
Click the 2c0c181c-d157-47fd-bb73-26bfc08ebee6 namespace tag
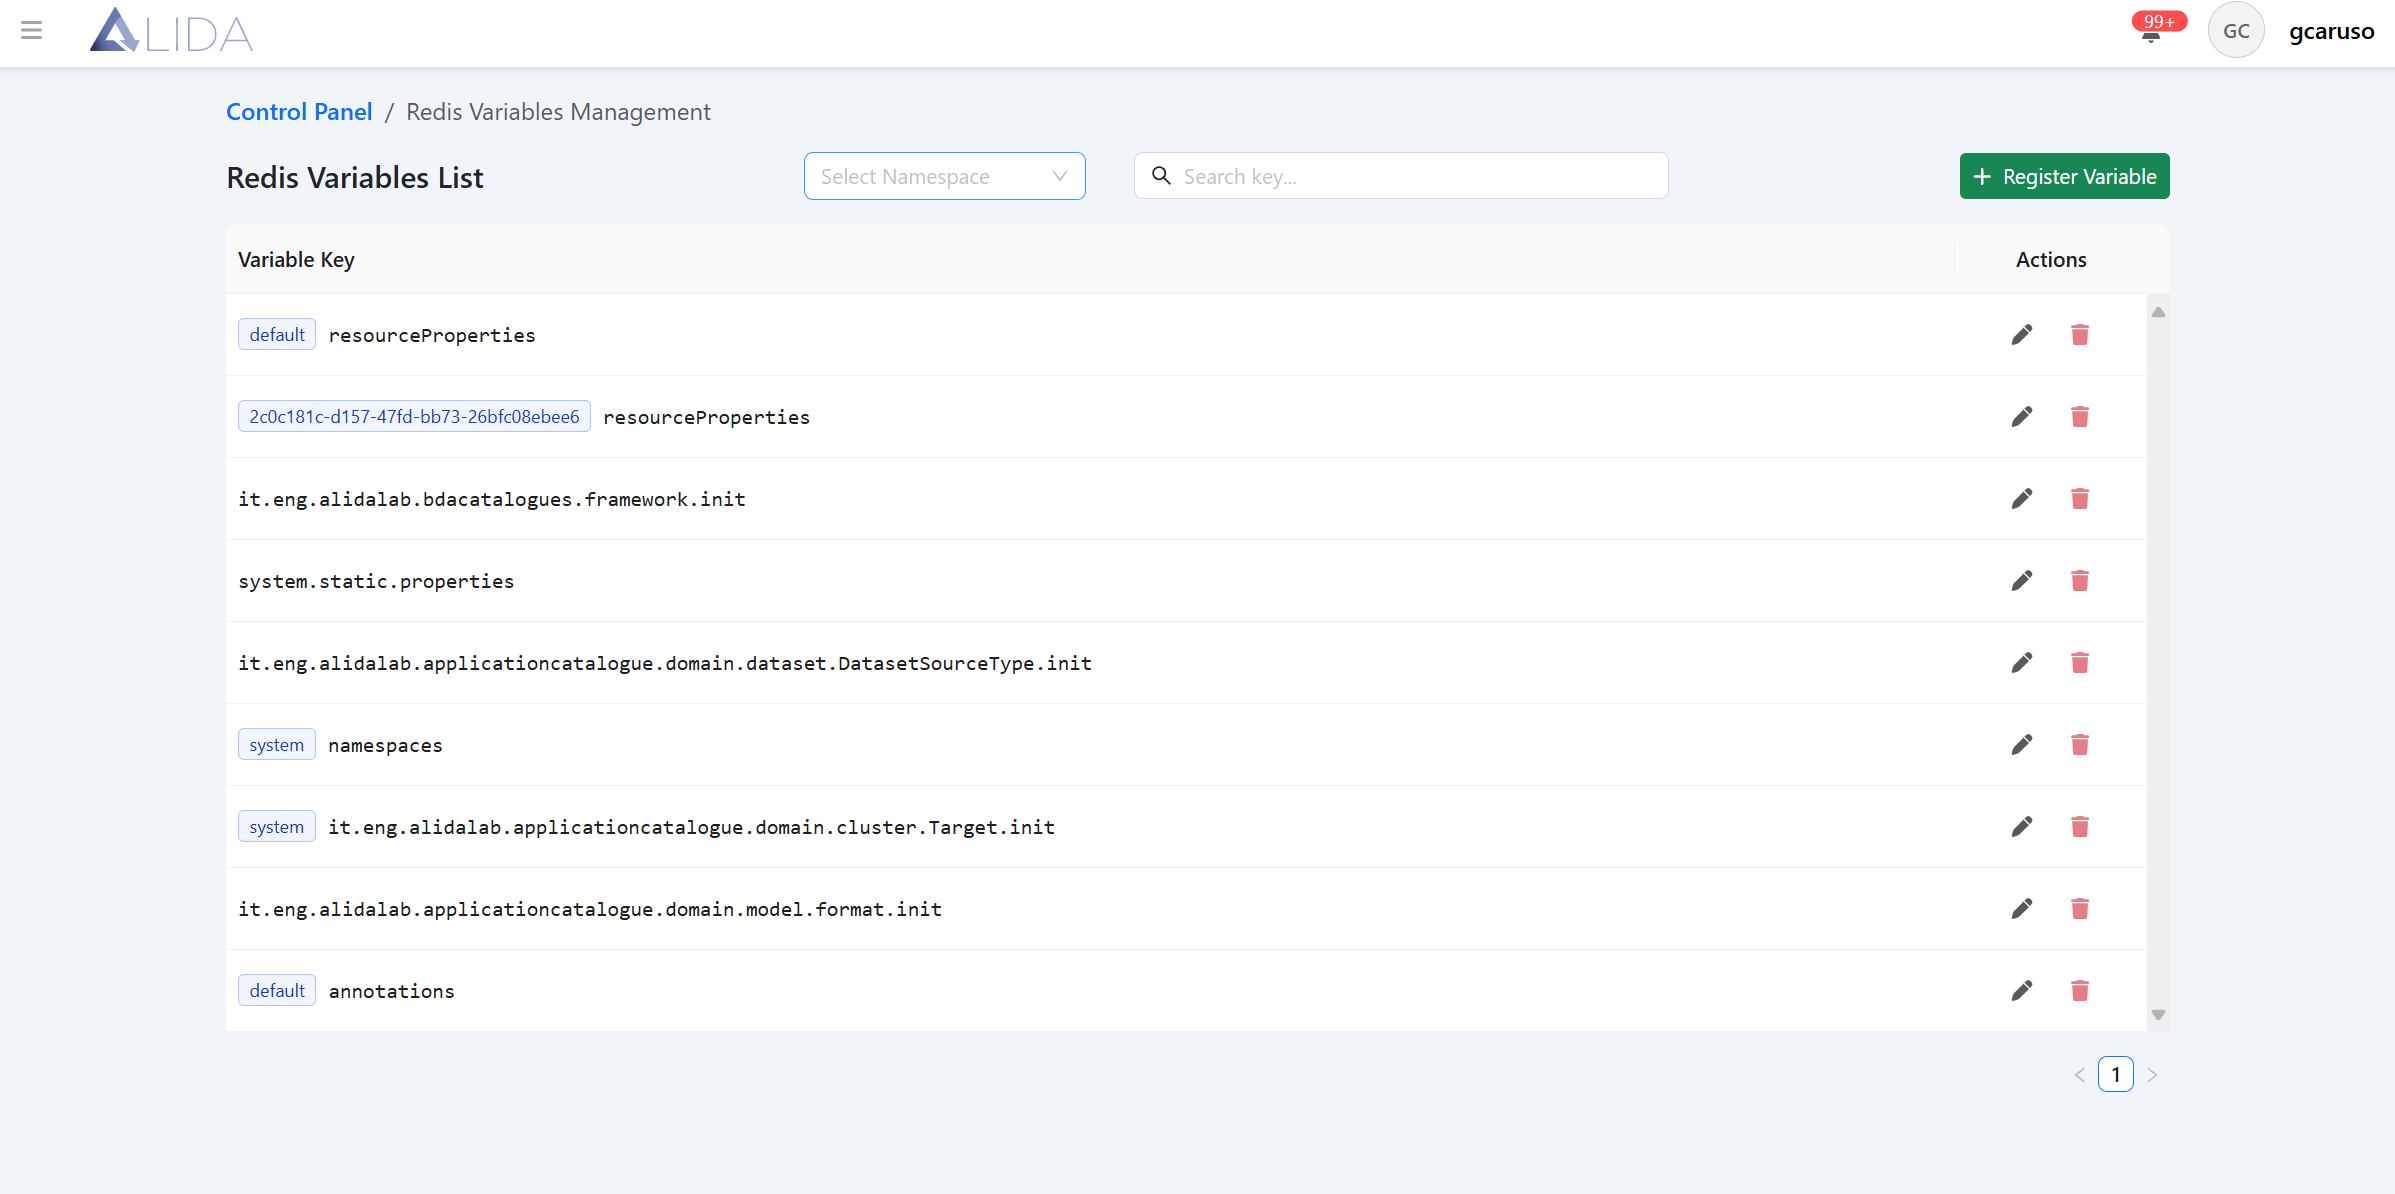pyautogui.click(x=414, y=417)
